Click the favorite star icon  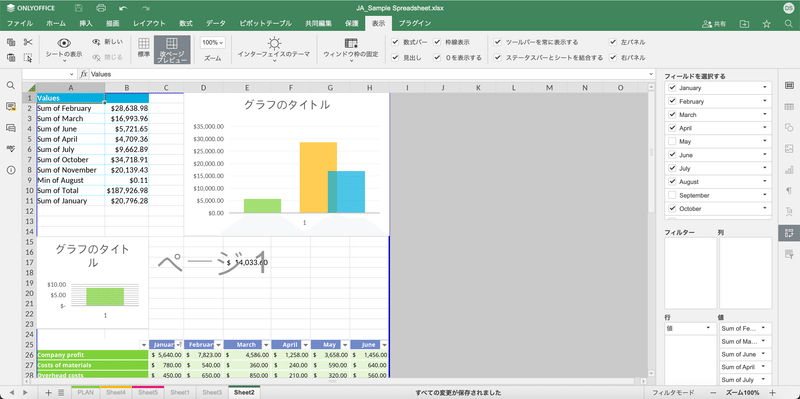tap(766, 23)
